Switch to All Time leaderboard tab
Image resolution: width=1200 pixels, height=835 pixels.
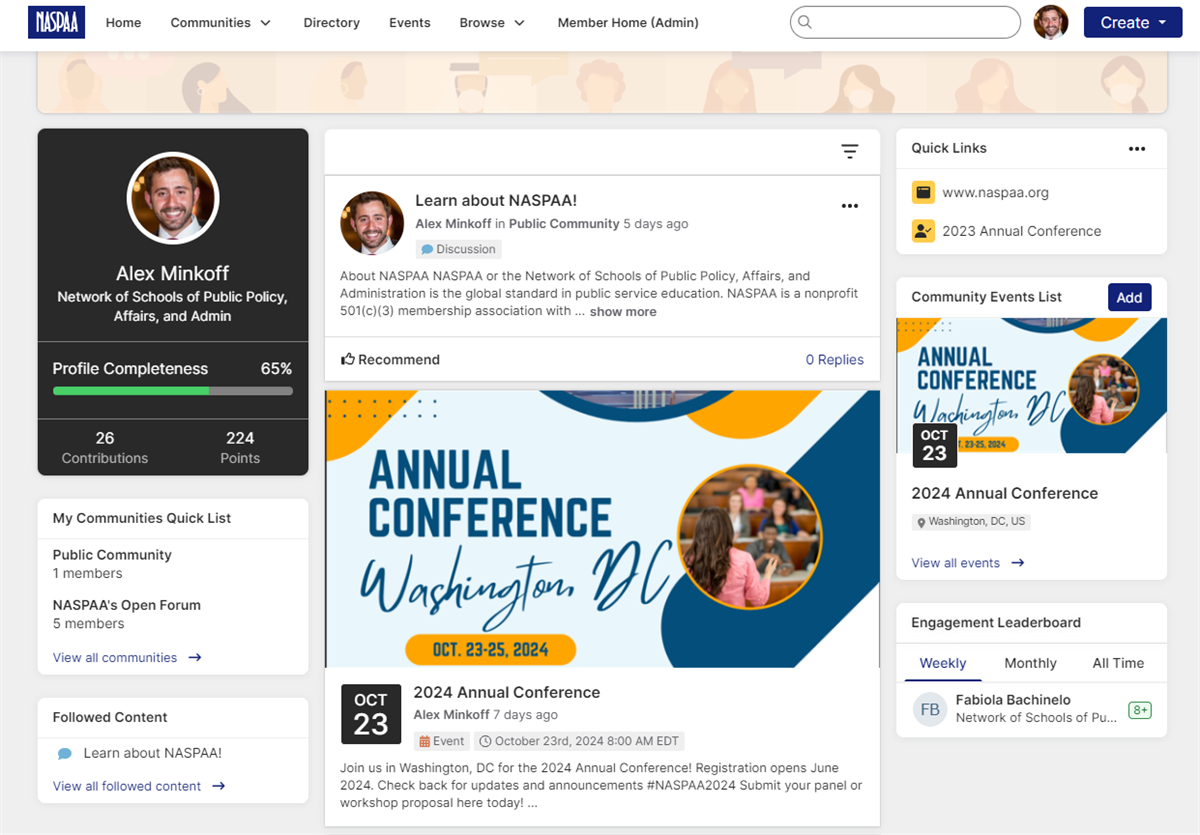click(1118, 663)
